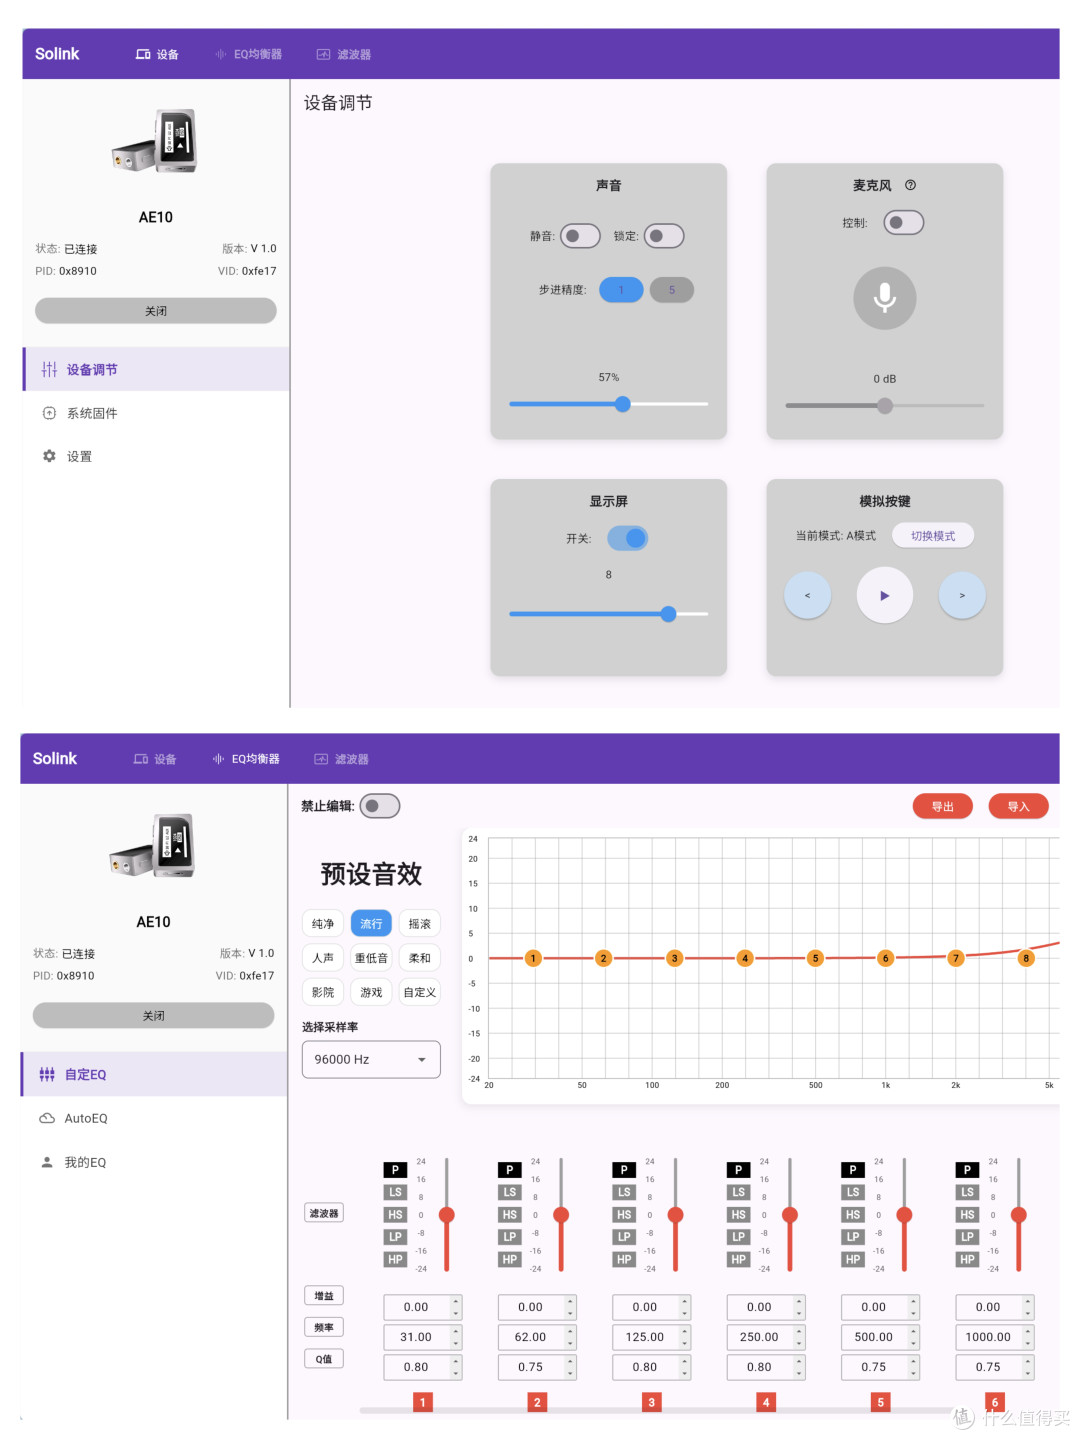Click the 62.00 frequency field

tap(537, 1337)
